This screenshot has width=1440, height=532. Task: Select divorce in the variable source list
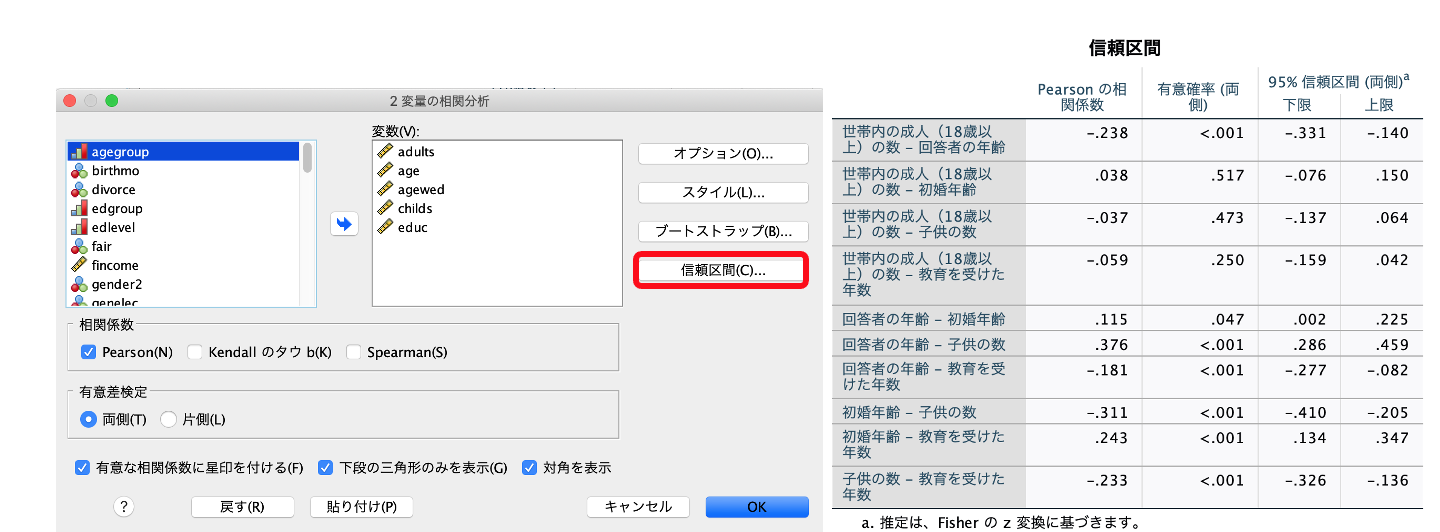[183, 190]
